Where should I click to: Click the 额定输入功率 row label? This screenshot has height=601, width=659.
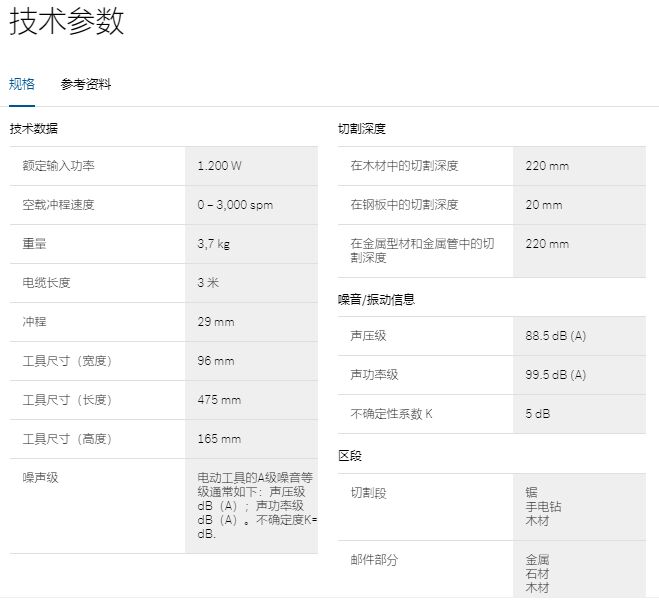59,166
